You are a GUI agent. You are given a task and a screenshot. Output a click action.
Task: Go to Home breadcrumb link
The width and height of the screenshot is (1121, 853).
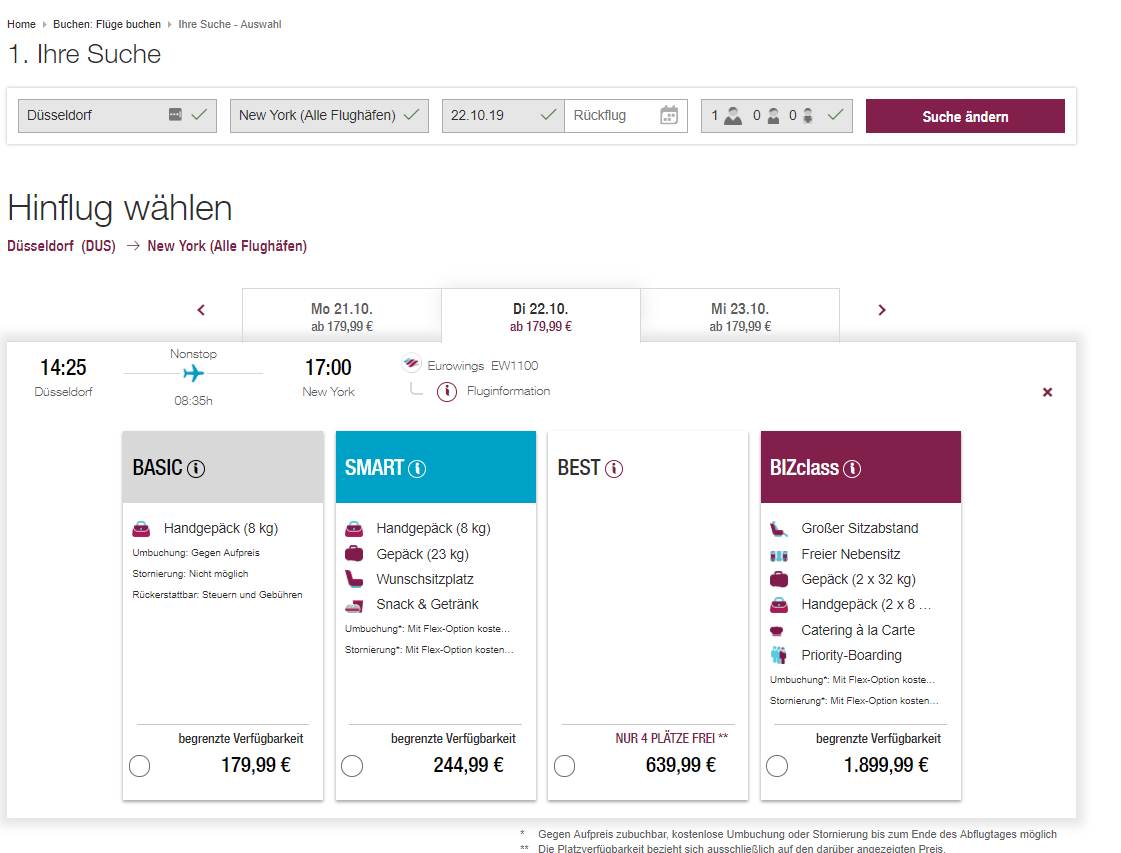pos(21,24)
